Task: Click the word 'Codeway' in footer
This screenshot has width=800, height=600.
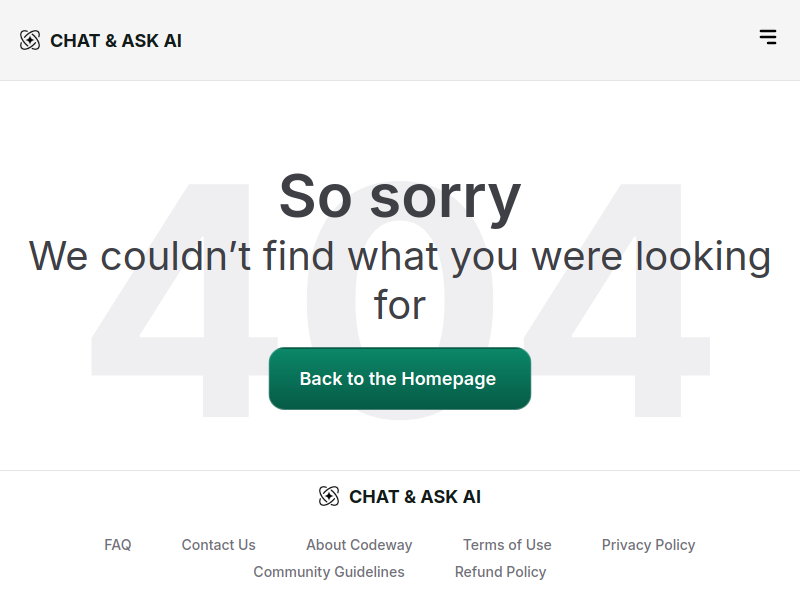Action: click(x=382, y=545)
